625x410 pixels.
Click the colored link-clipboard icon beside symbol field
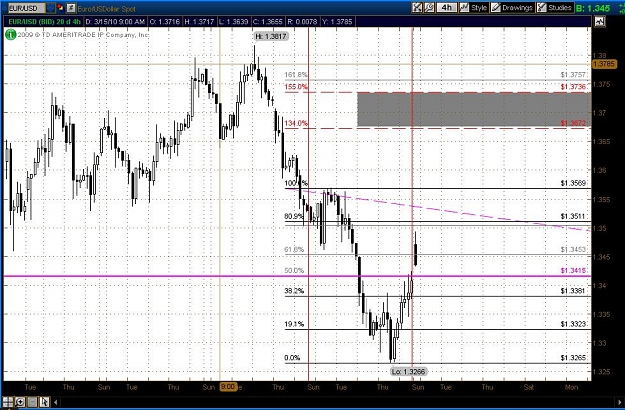[60, 8]
